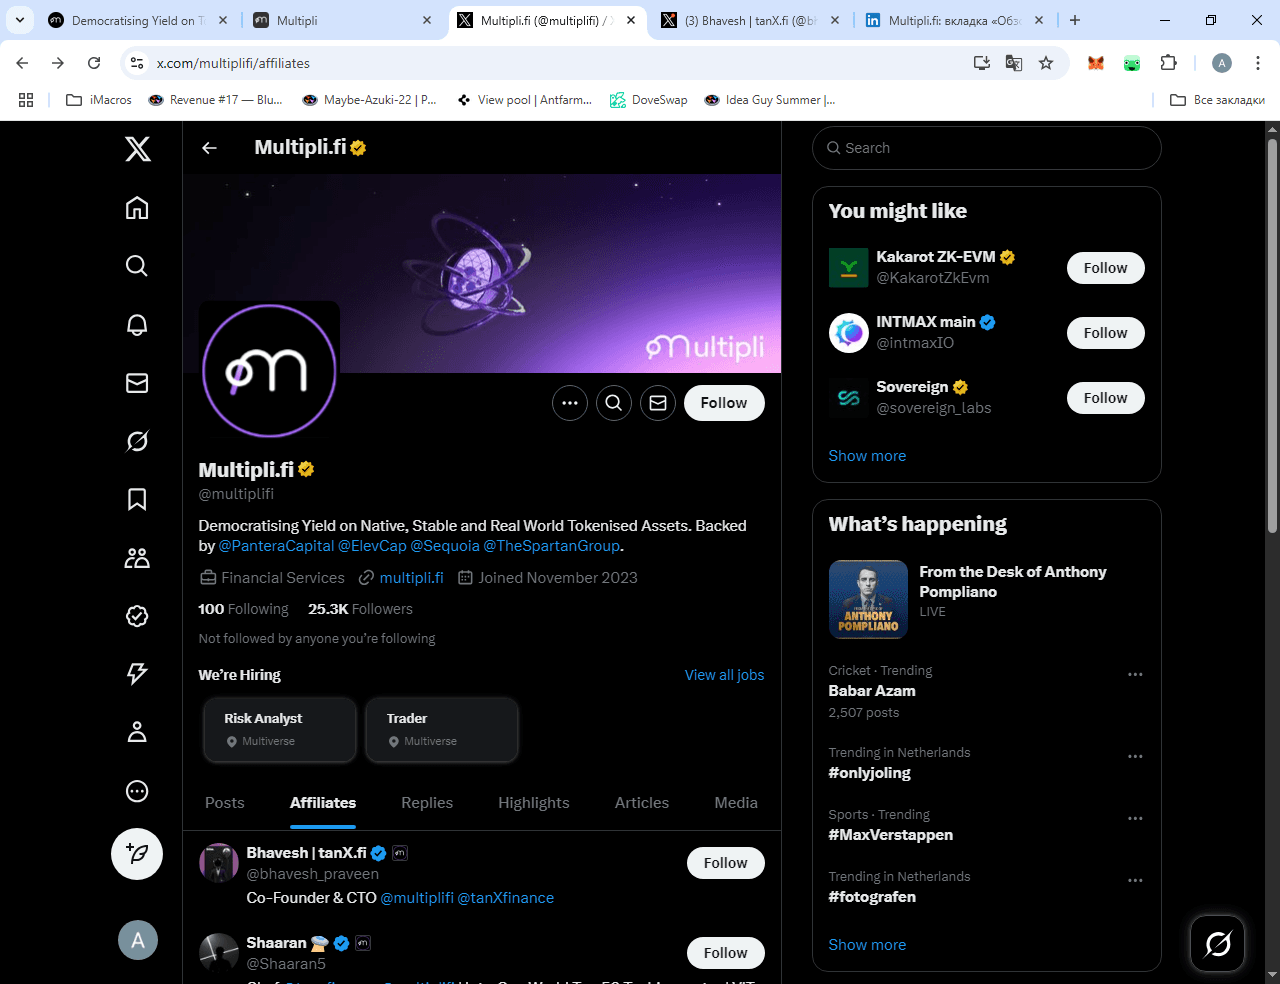Open the Chrome apps grid in the bookmarks bar

(x=26, y=100)
